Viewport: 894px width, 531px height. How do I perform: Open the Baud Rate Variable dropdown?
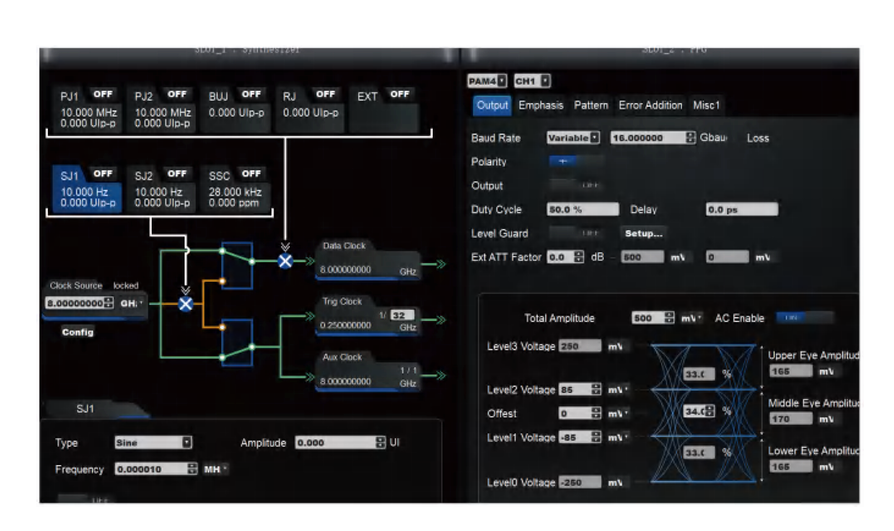click(573, 137)
